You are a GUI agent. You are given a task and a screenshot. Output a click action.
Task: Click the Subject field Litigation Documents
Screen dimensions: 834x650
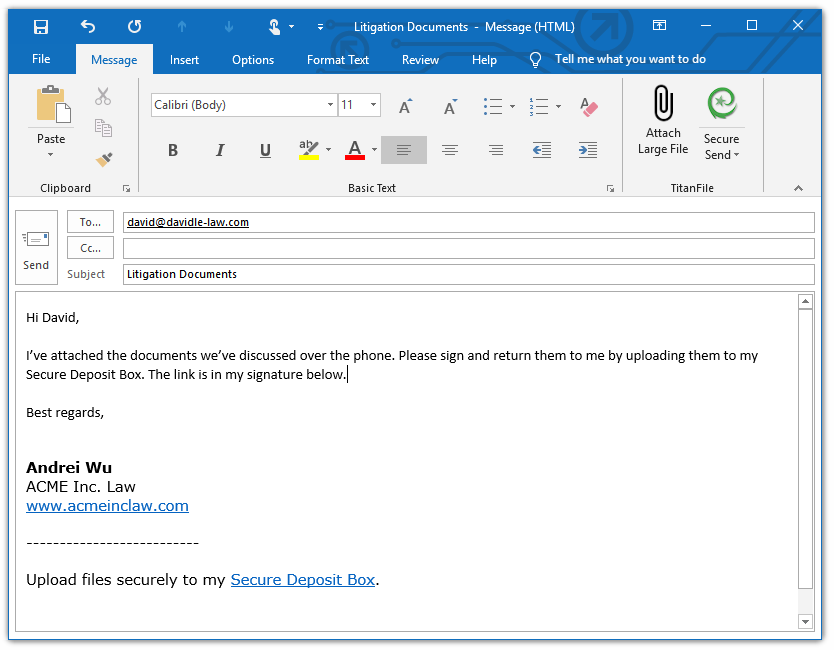point(469,274)
